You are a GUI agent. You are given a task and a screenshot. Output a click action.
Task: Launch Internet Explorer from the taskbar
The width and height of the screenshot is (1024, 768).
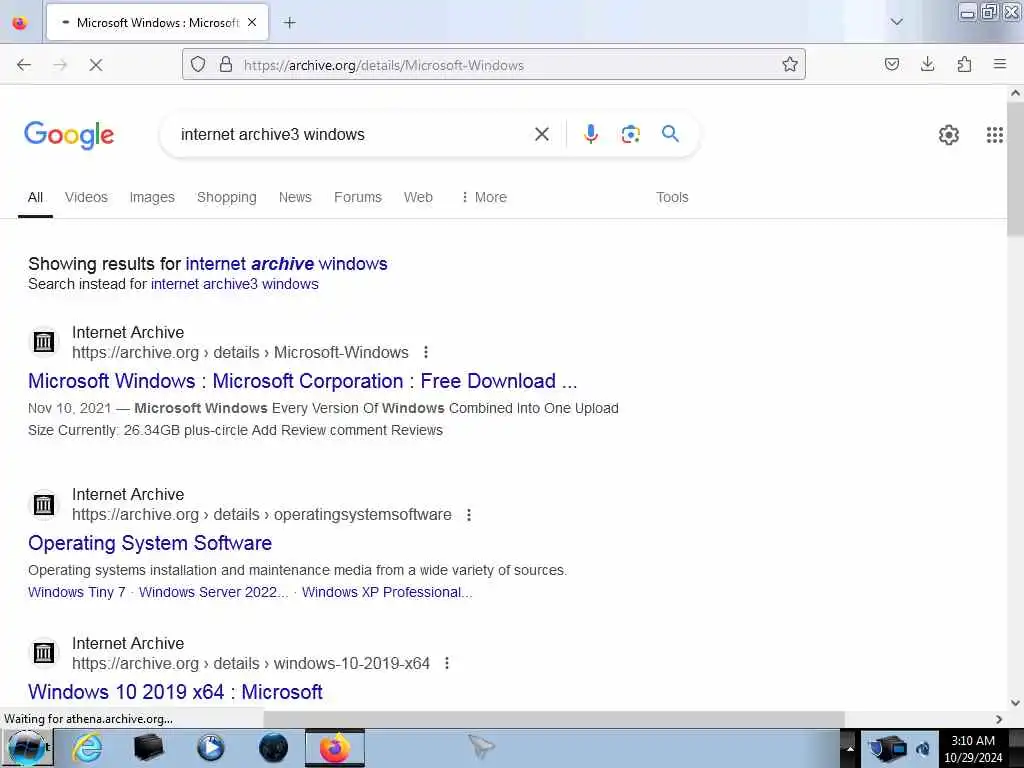click(x=87, y=748)
